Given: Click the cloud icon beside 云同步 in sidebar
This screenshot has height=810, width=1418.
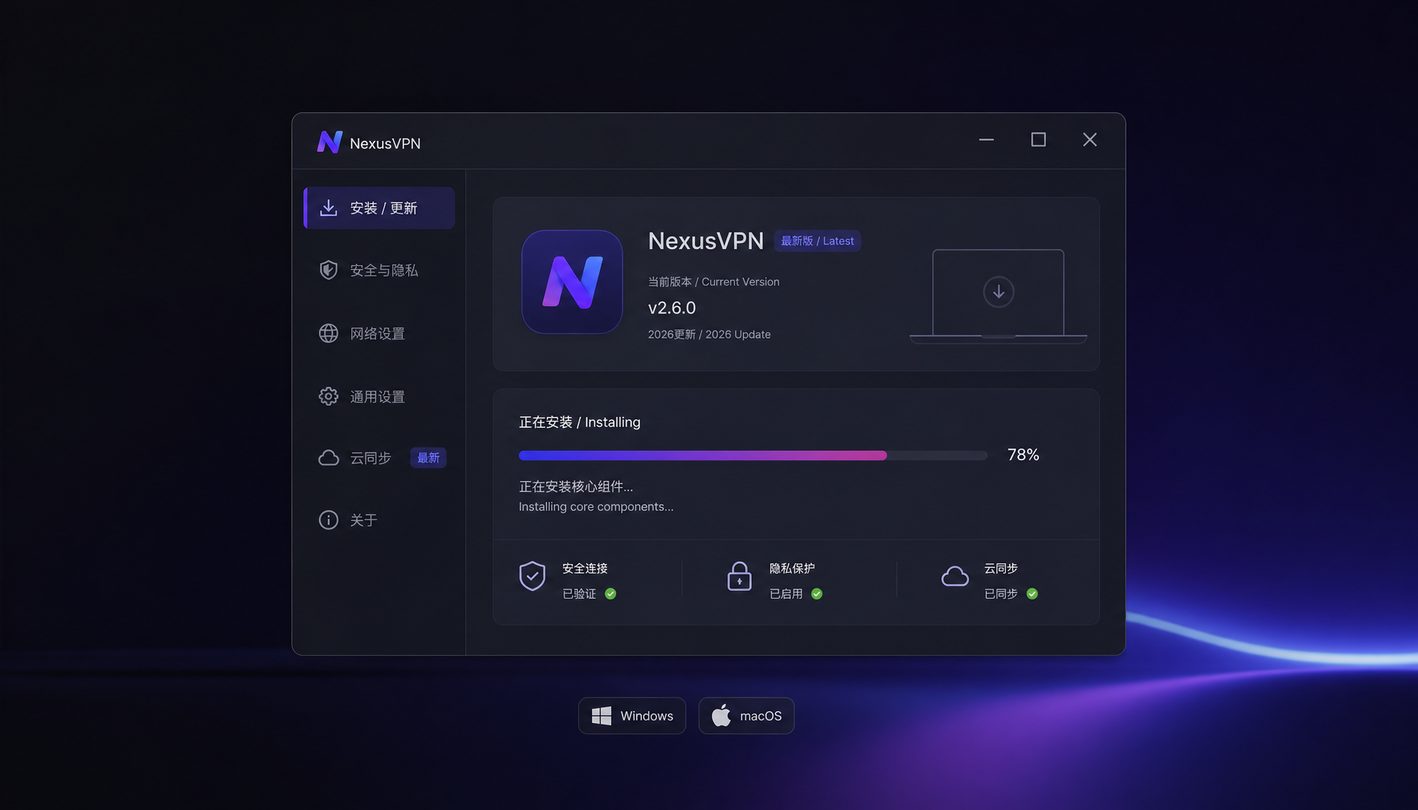Looking at the screenshot, I should (328, 458).
